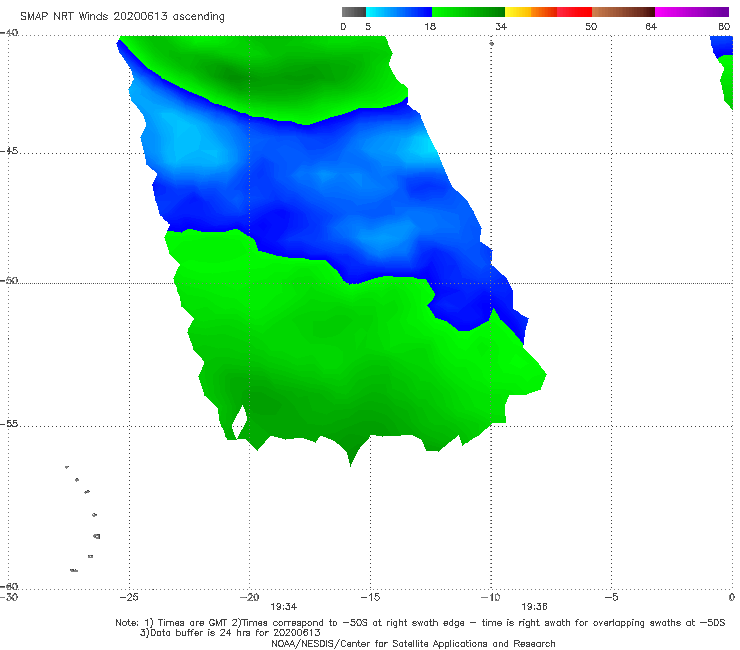The height and width of the screenshot is (650, 740).
Task: Click the brown segment of the color scale
Action: (623, 12)
